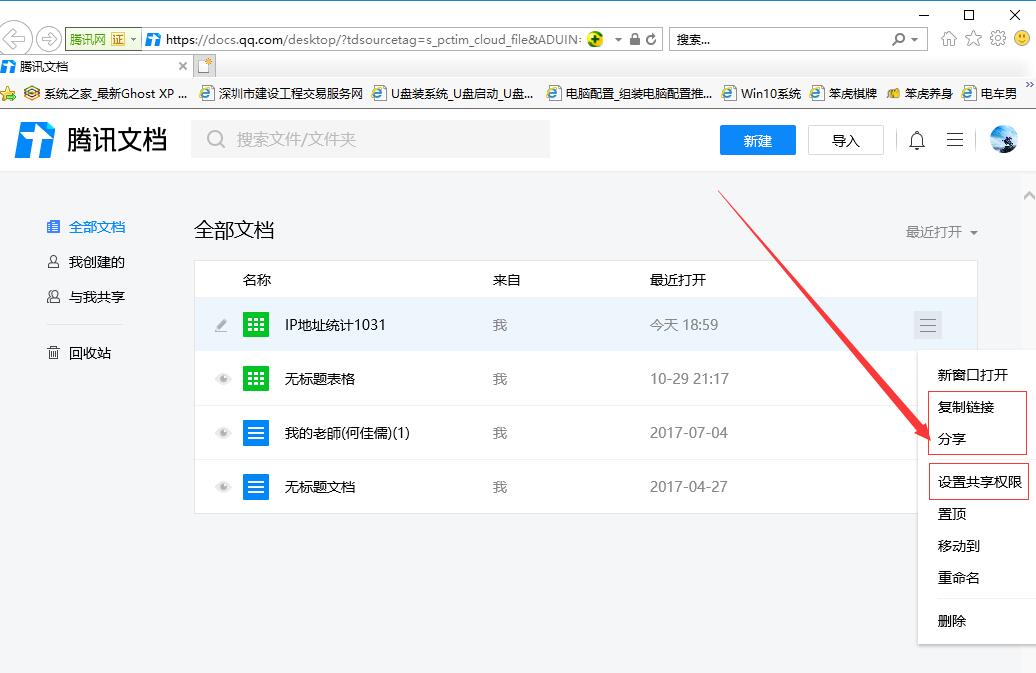Click the eye icon beside 我的老師(何佳儒)(1)

point(223,433)
